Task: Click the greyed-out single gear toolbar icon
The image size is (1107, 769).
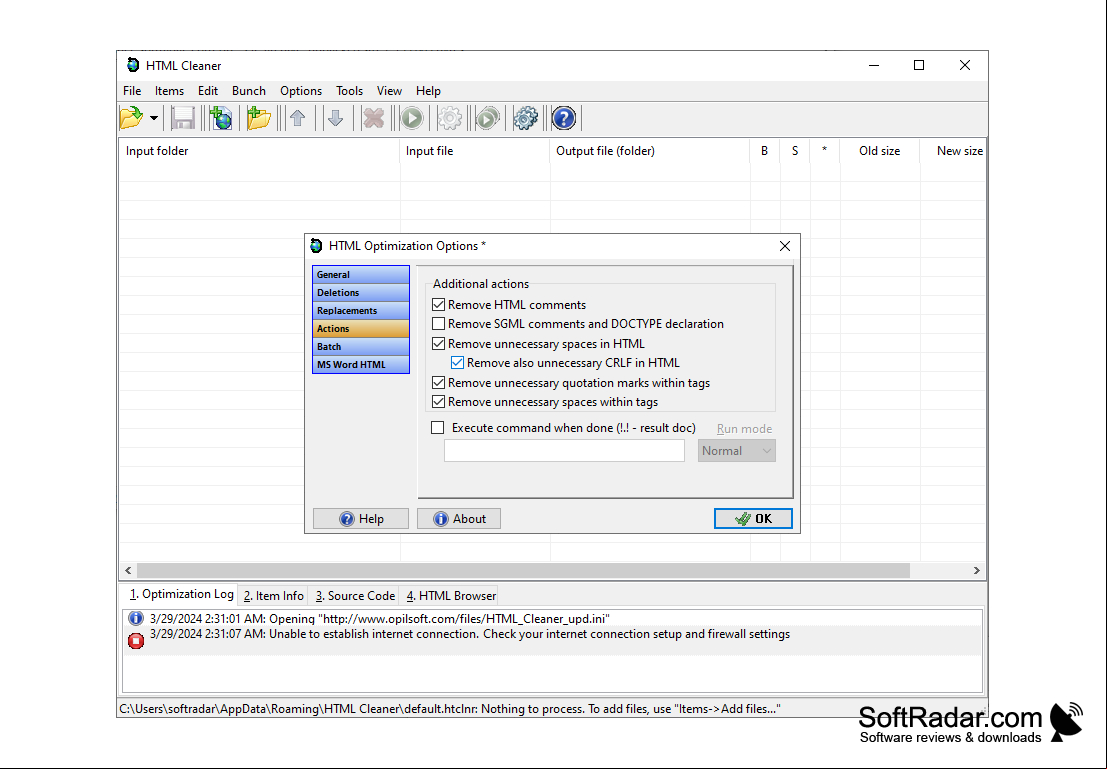Action: 450,118
